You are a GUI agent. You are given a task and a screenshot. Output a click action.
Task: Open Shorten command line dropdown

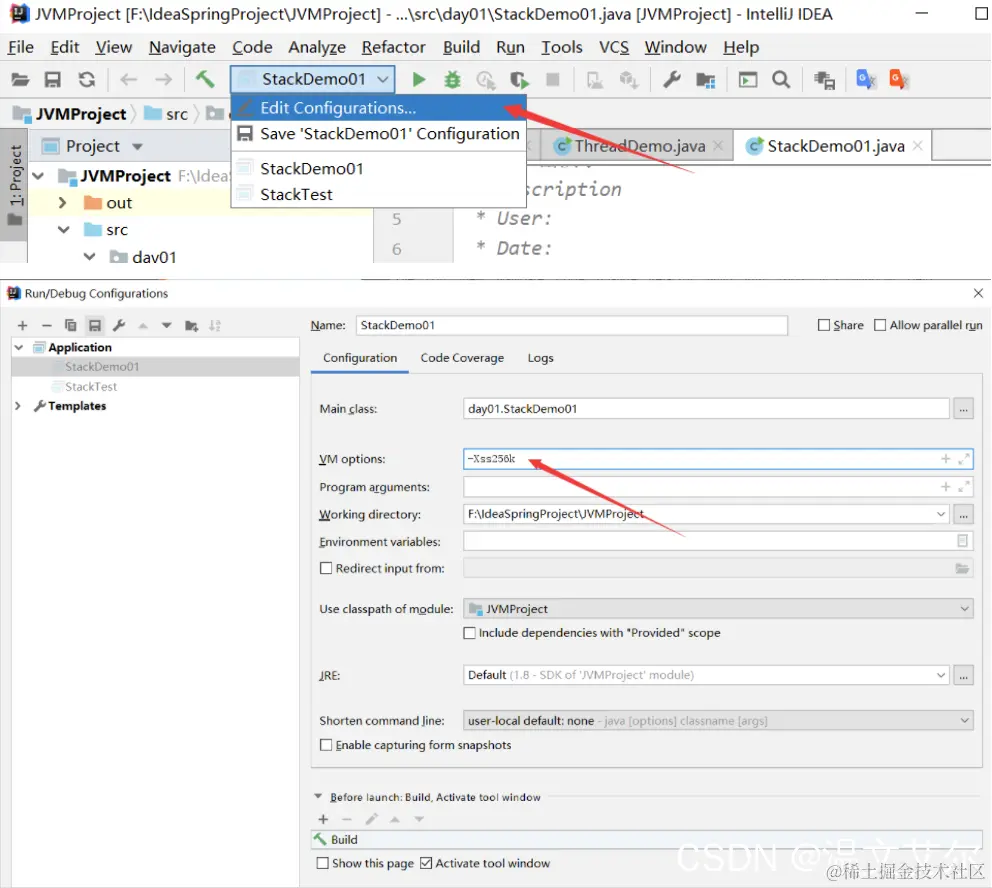718,720
